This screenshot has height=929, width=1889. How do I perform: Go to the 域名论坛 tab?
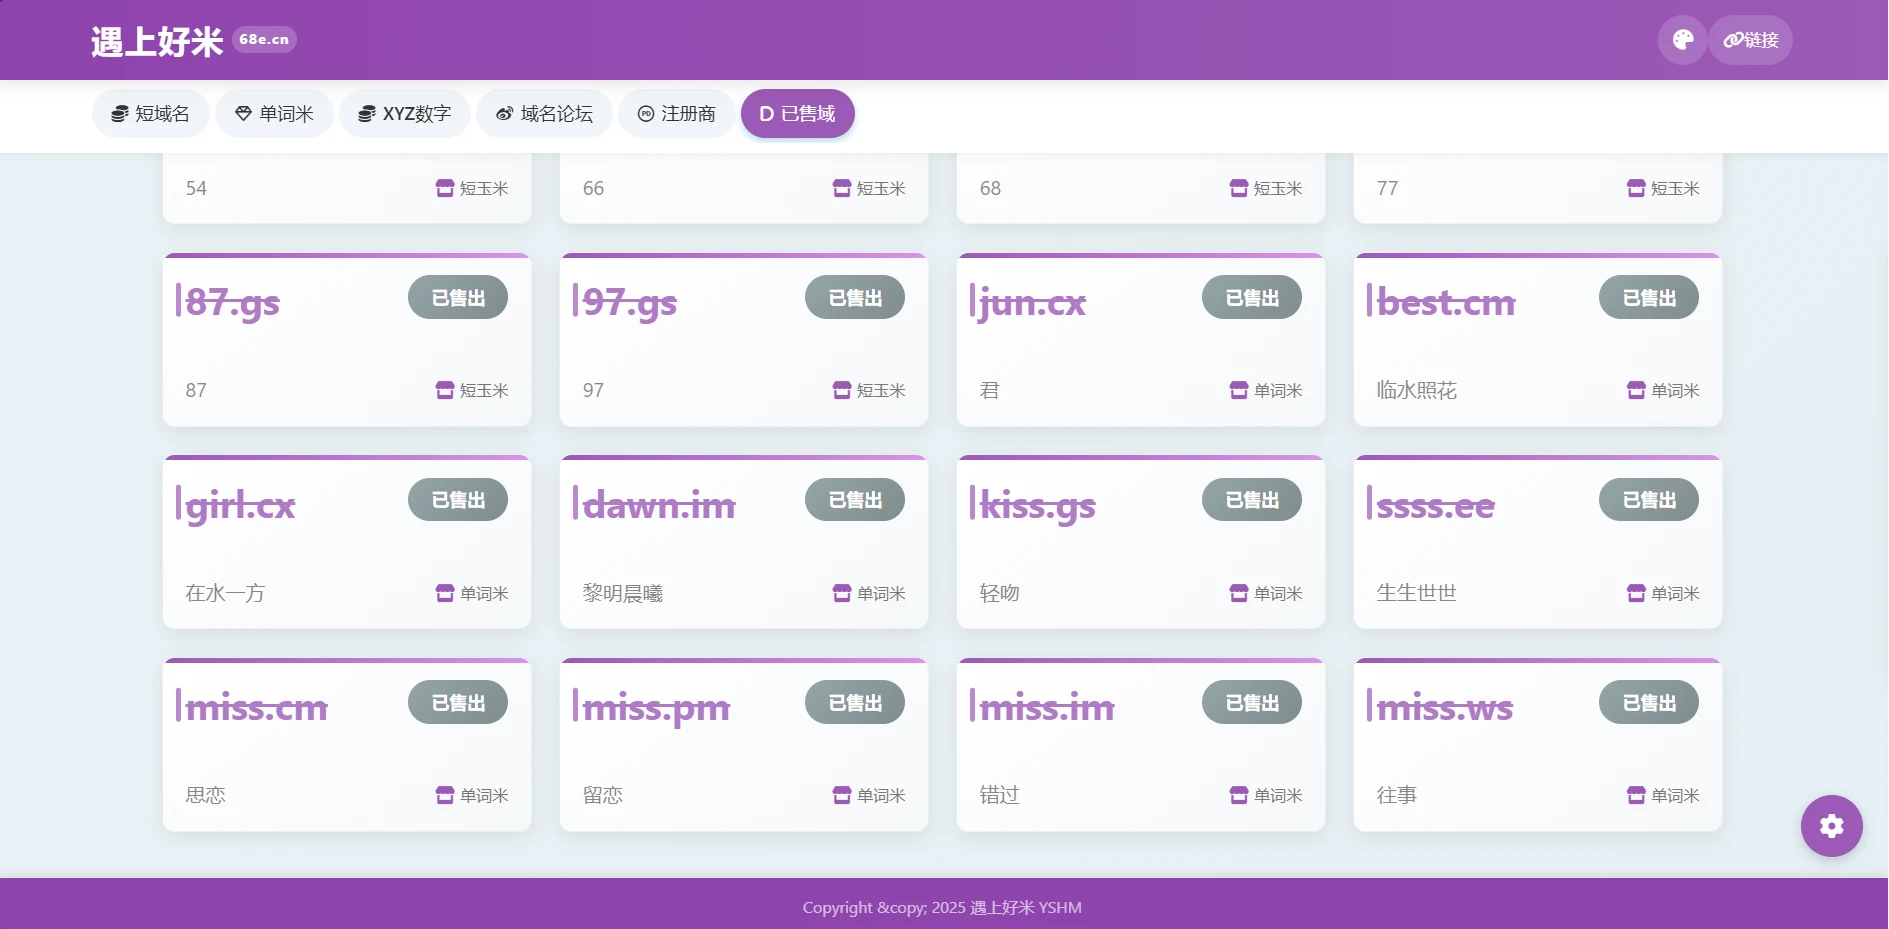544,114
